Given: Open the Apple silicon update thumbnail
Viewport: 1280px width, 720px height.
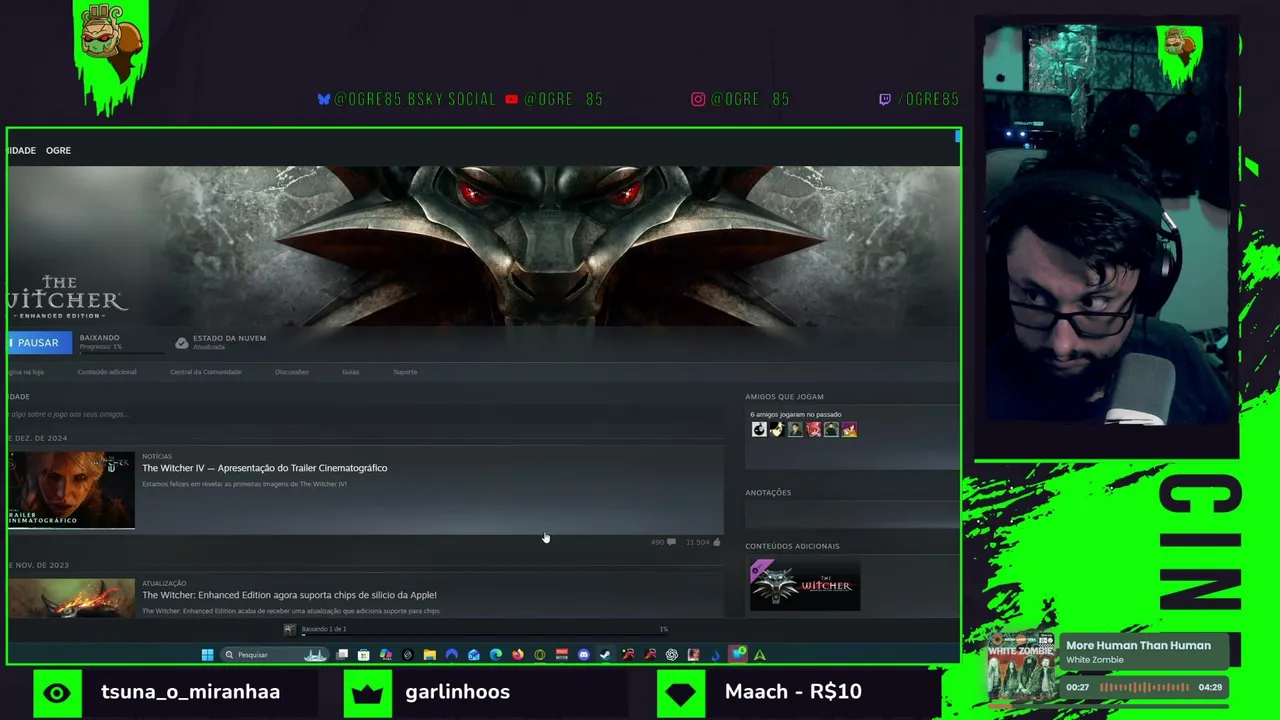Looking at the screenshot, I should tap(71, 598).
